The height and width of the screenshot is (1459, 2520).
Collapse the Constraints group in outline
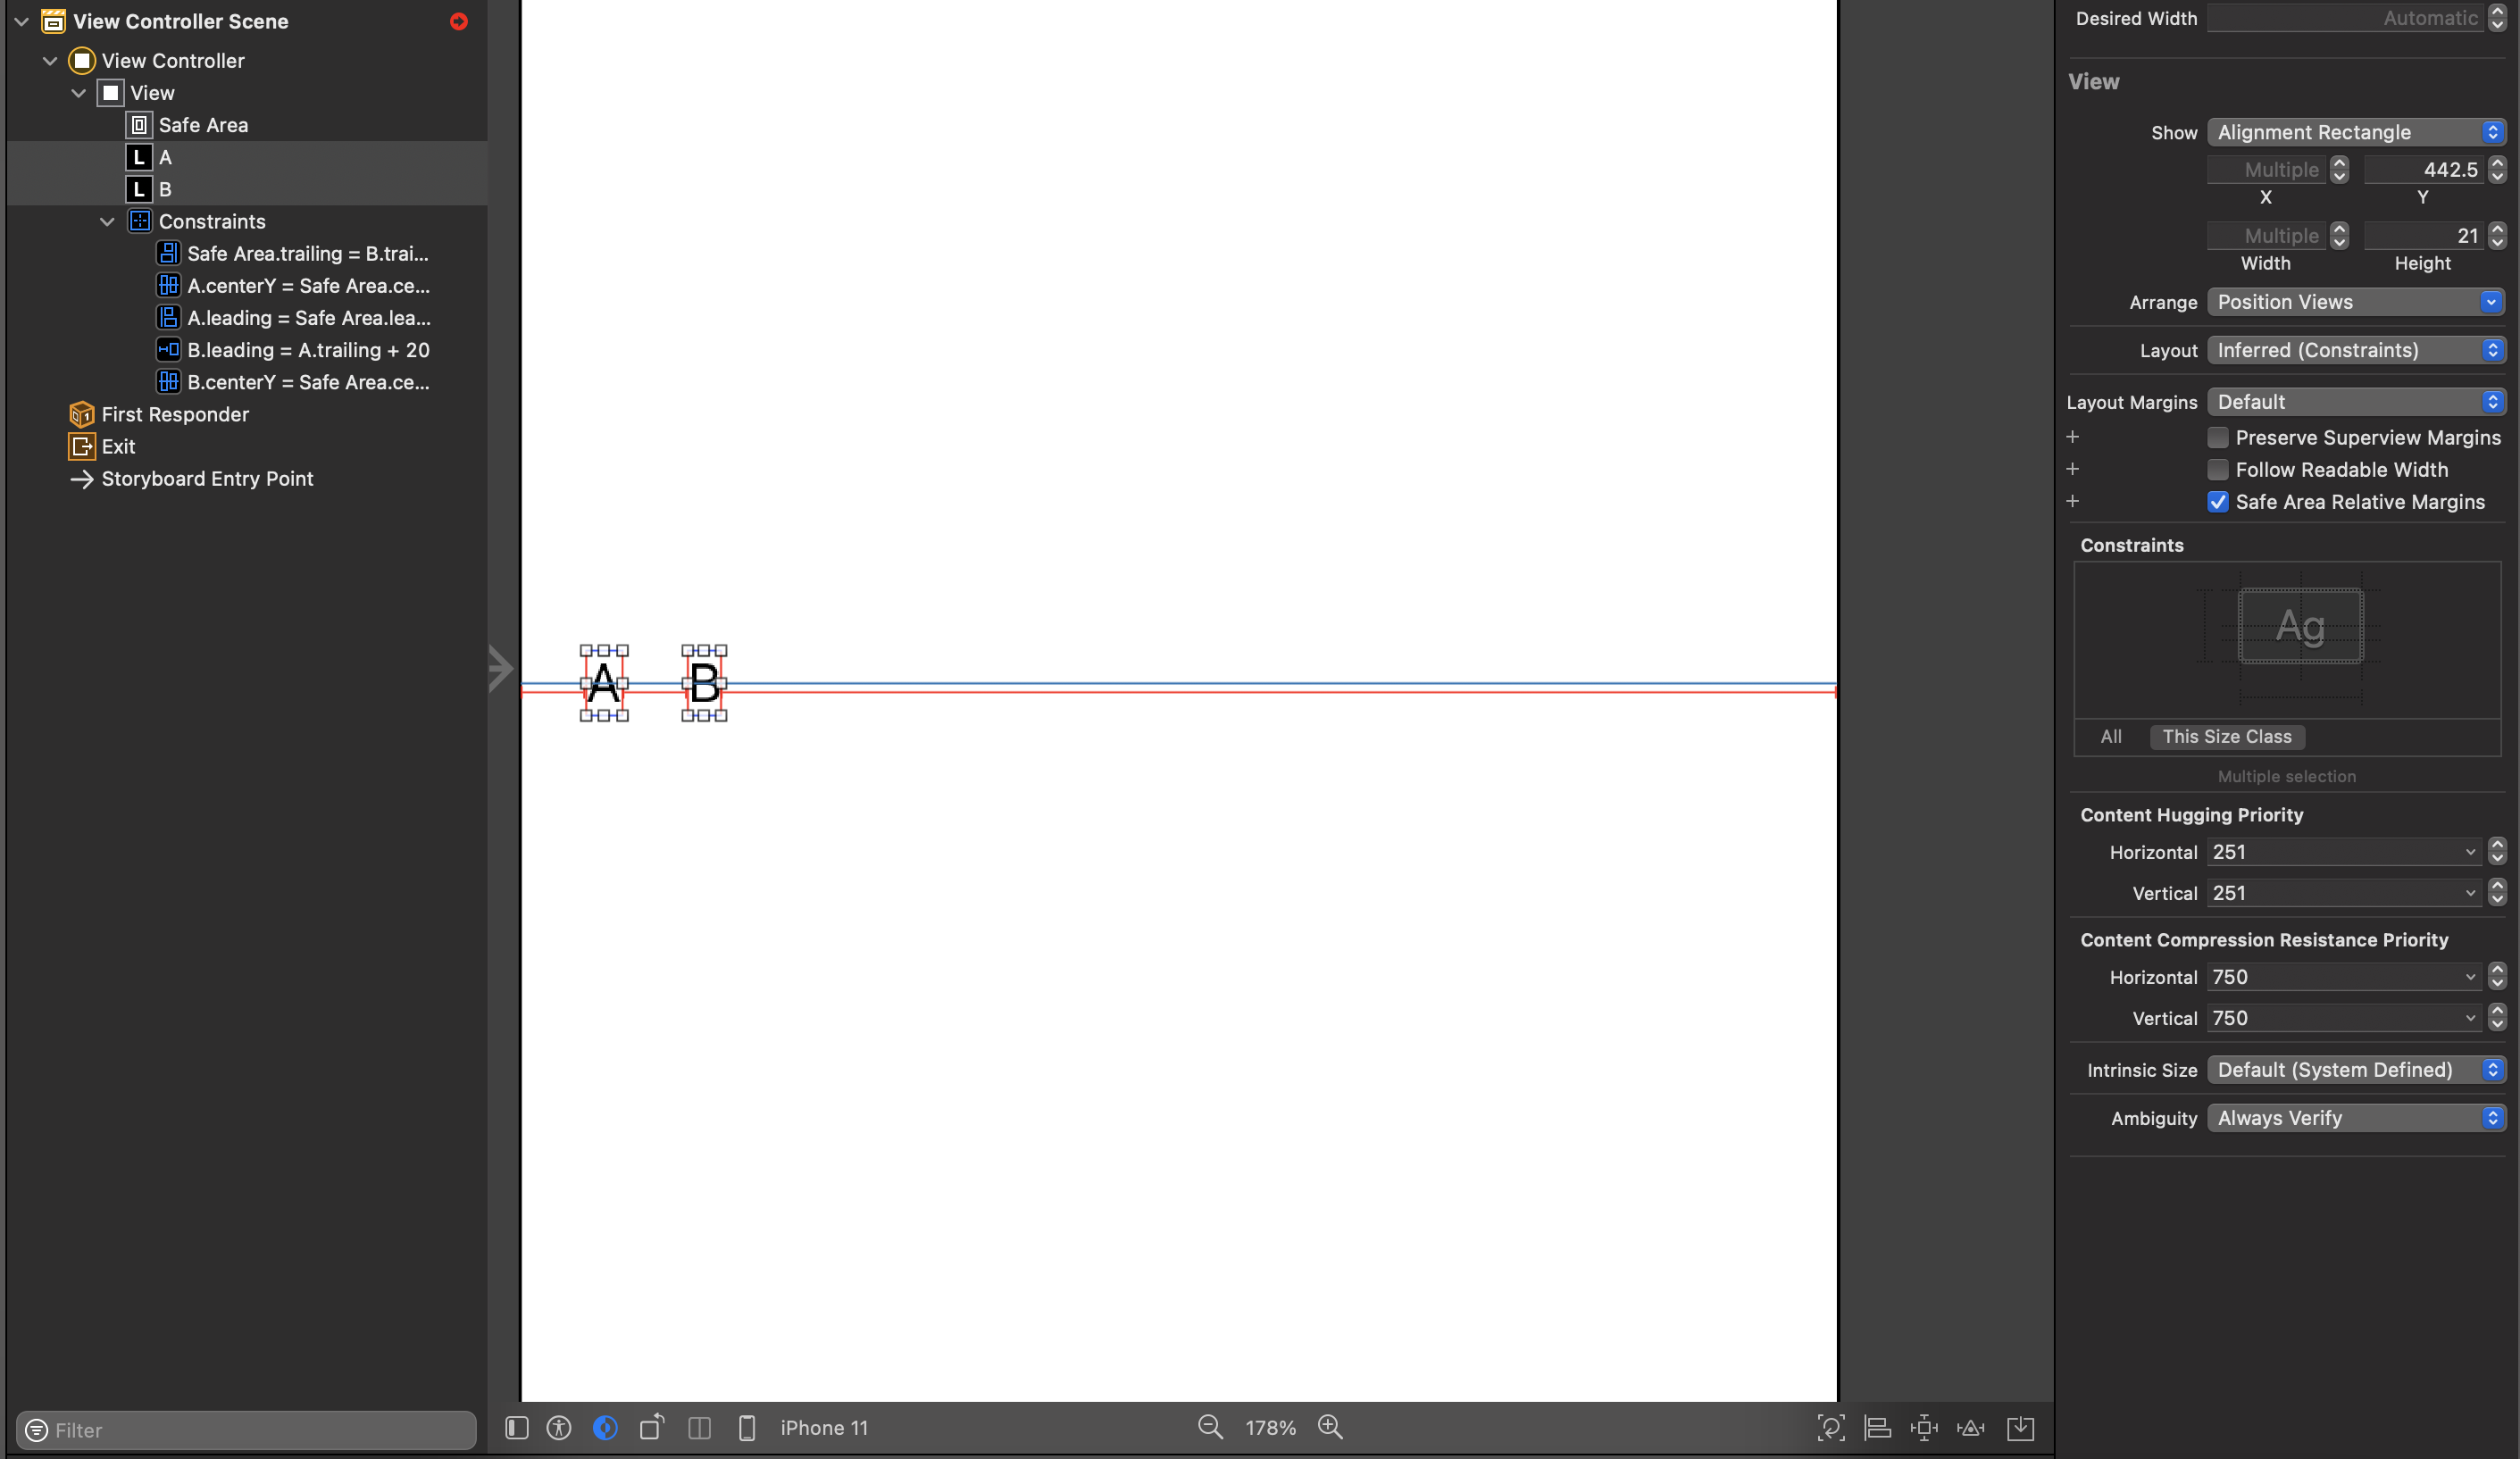[107, 222]
